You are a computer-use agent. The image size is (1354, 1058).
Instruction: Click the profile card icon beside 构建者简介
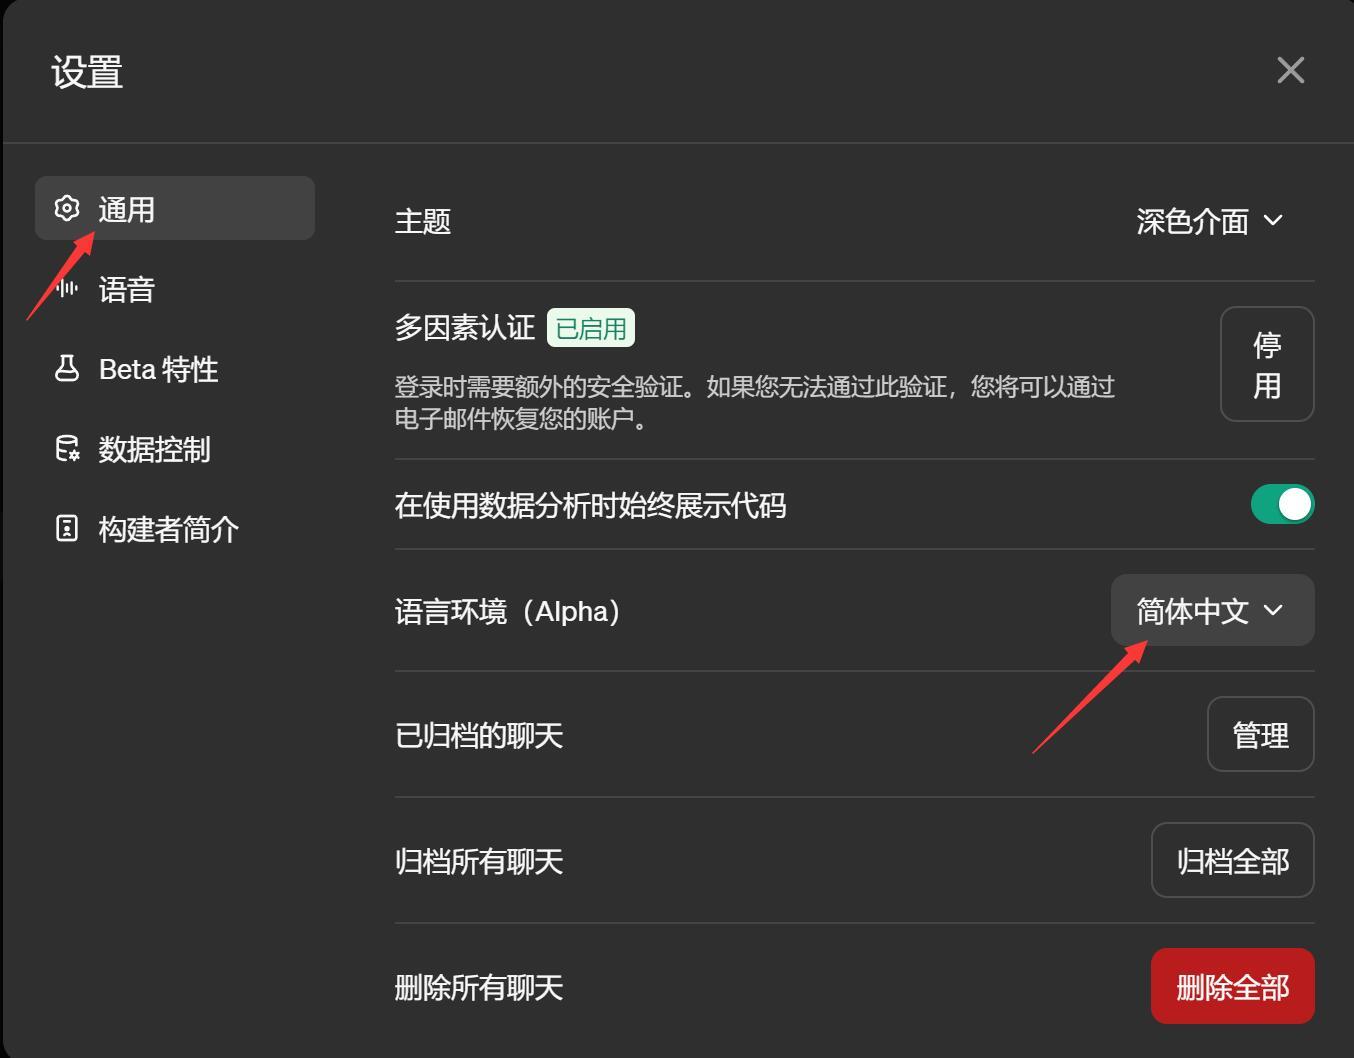tap(67, 528)
